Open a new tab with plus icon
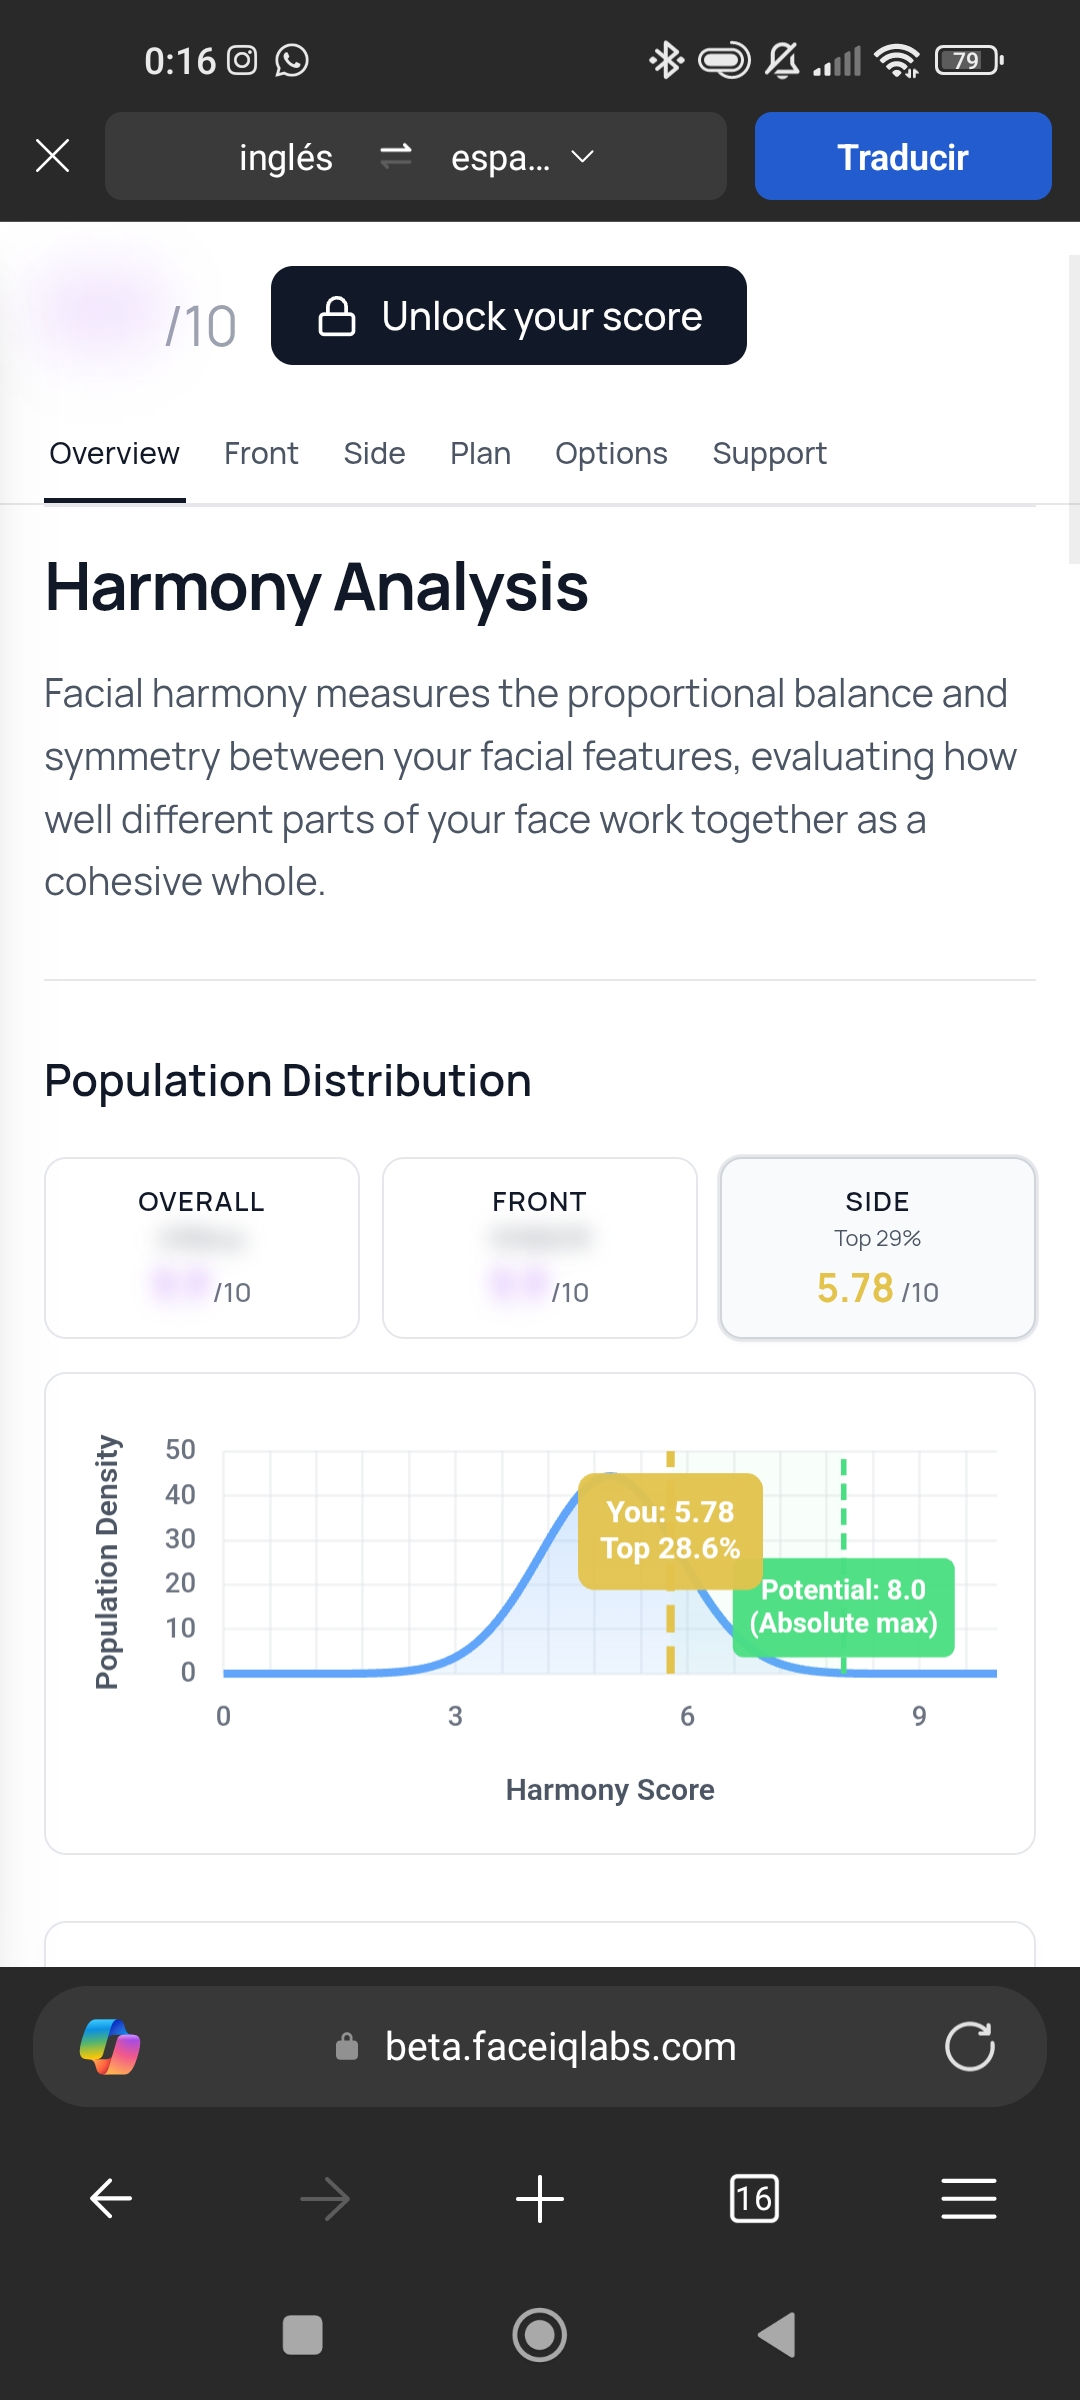The image size is (1080, 2400). tap(540, 2198)
